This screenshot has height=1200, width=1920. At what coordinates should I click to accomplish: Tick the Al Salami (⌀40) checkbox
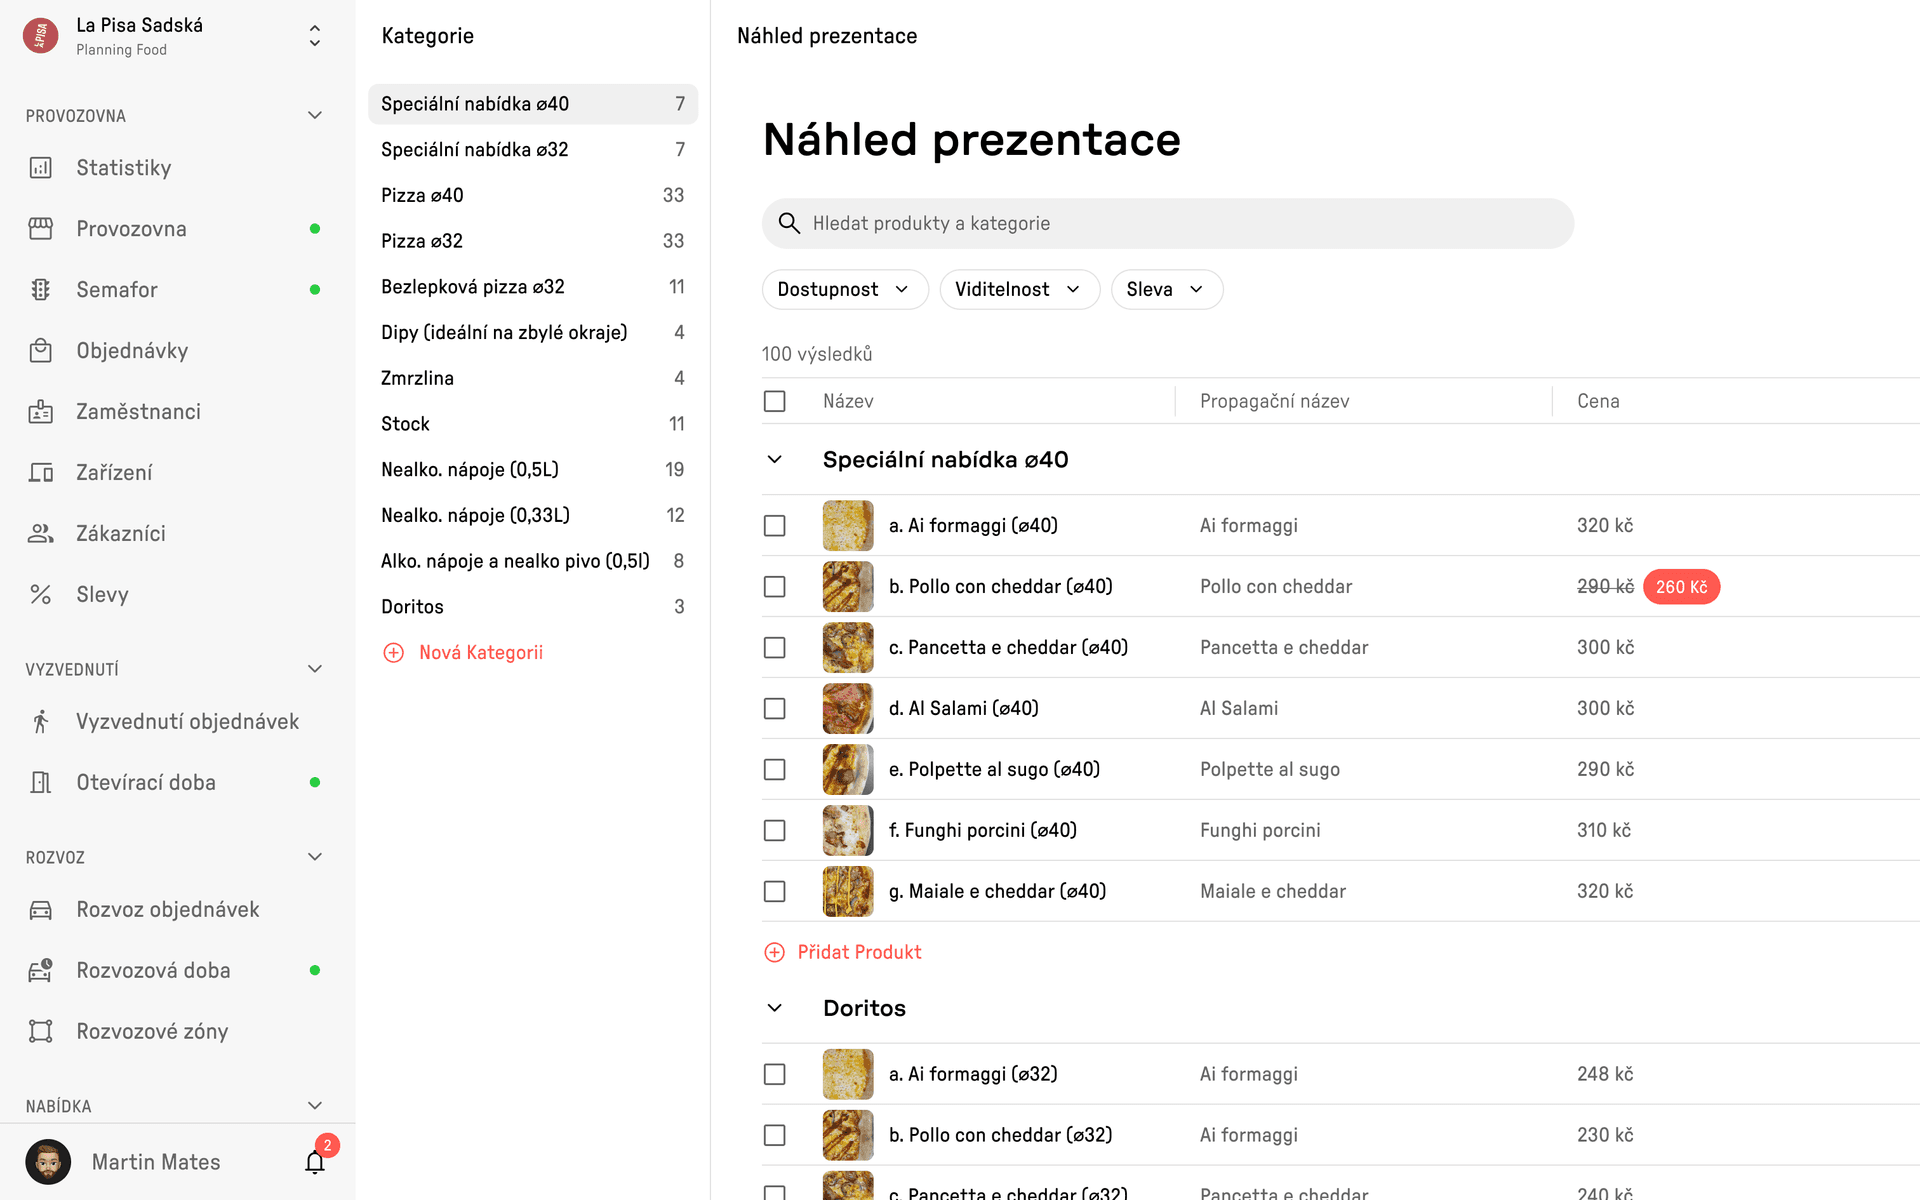[x=775, y=709]
